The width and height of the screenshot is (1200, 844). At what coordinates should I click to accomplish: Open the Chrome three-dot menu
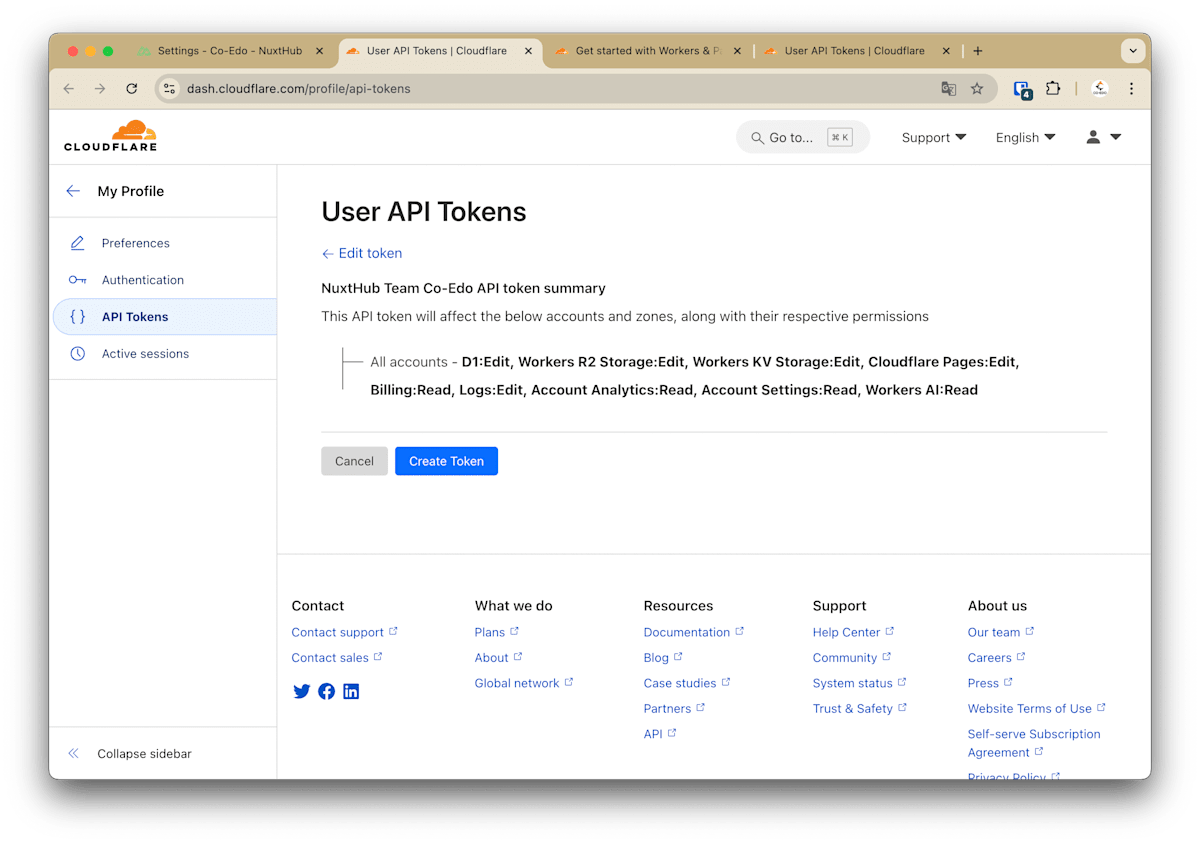coord(1131,89)
